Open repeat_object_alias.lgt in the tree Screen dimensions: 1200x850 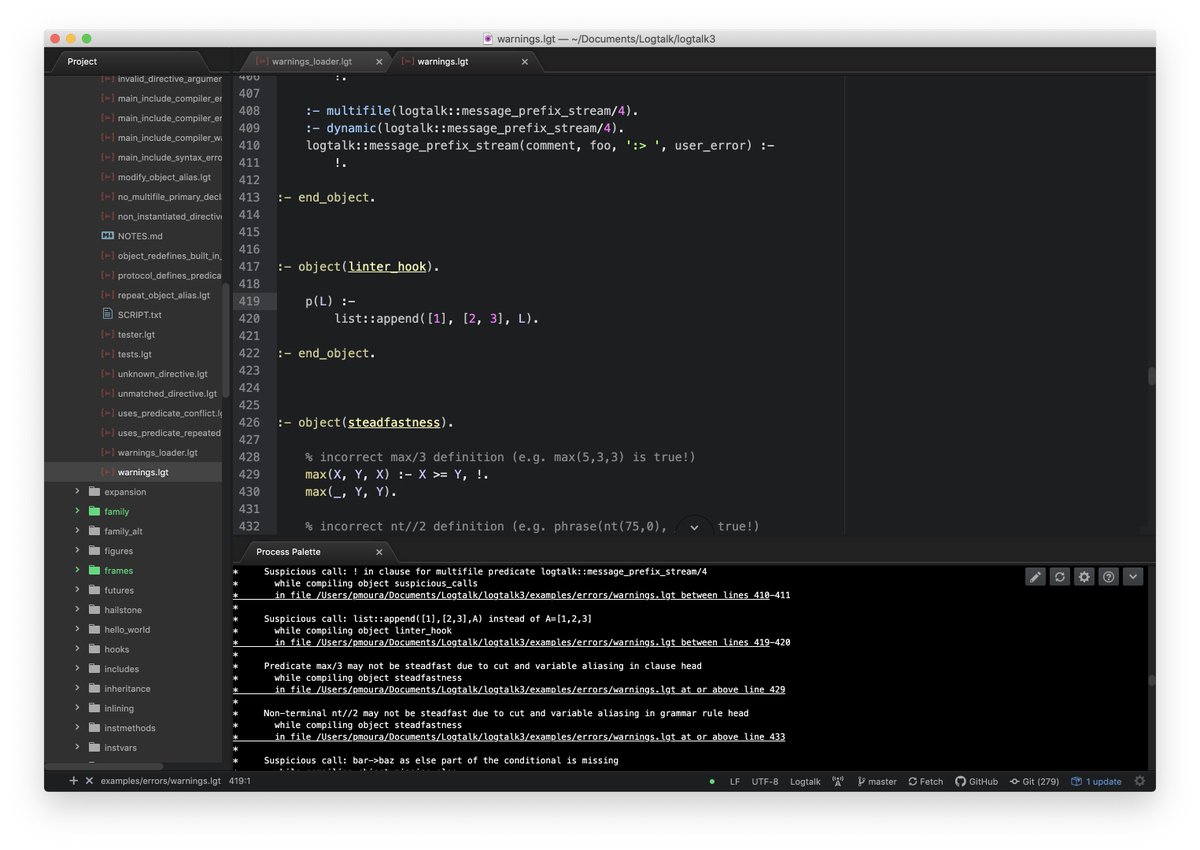point(164,295)
